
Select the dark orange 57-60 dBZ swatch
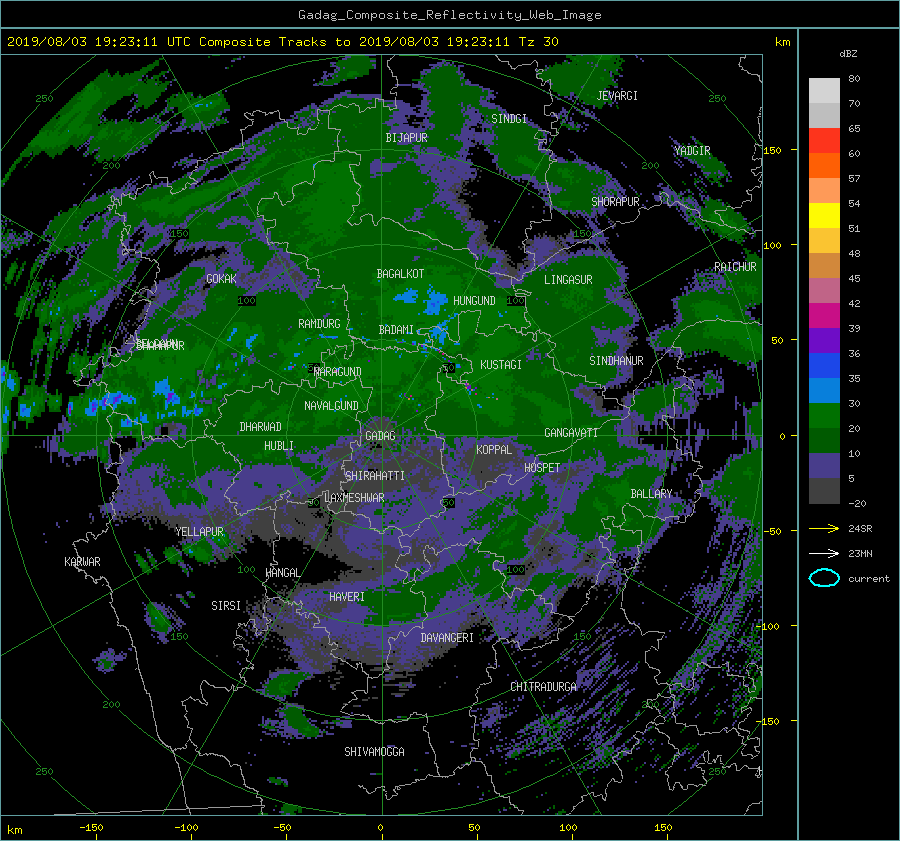pyautogui.click(x=824, y=166)
